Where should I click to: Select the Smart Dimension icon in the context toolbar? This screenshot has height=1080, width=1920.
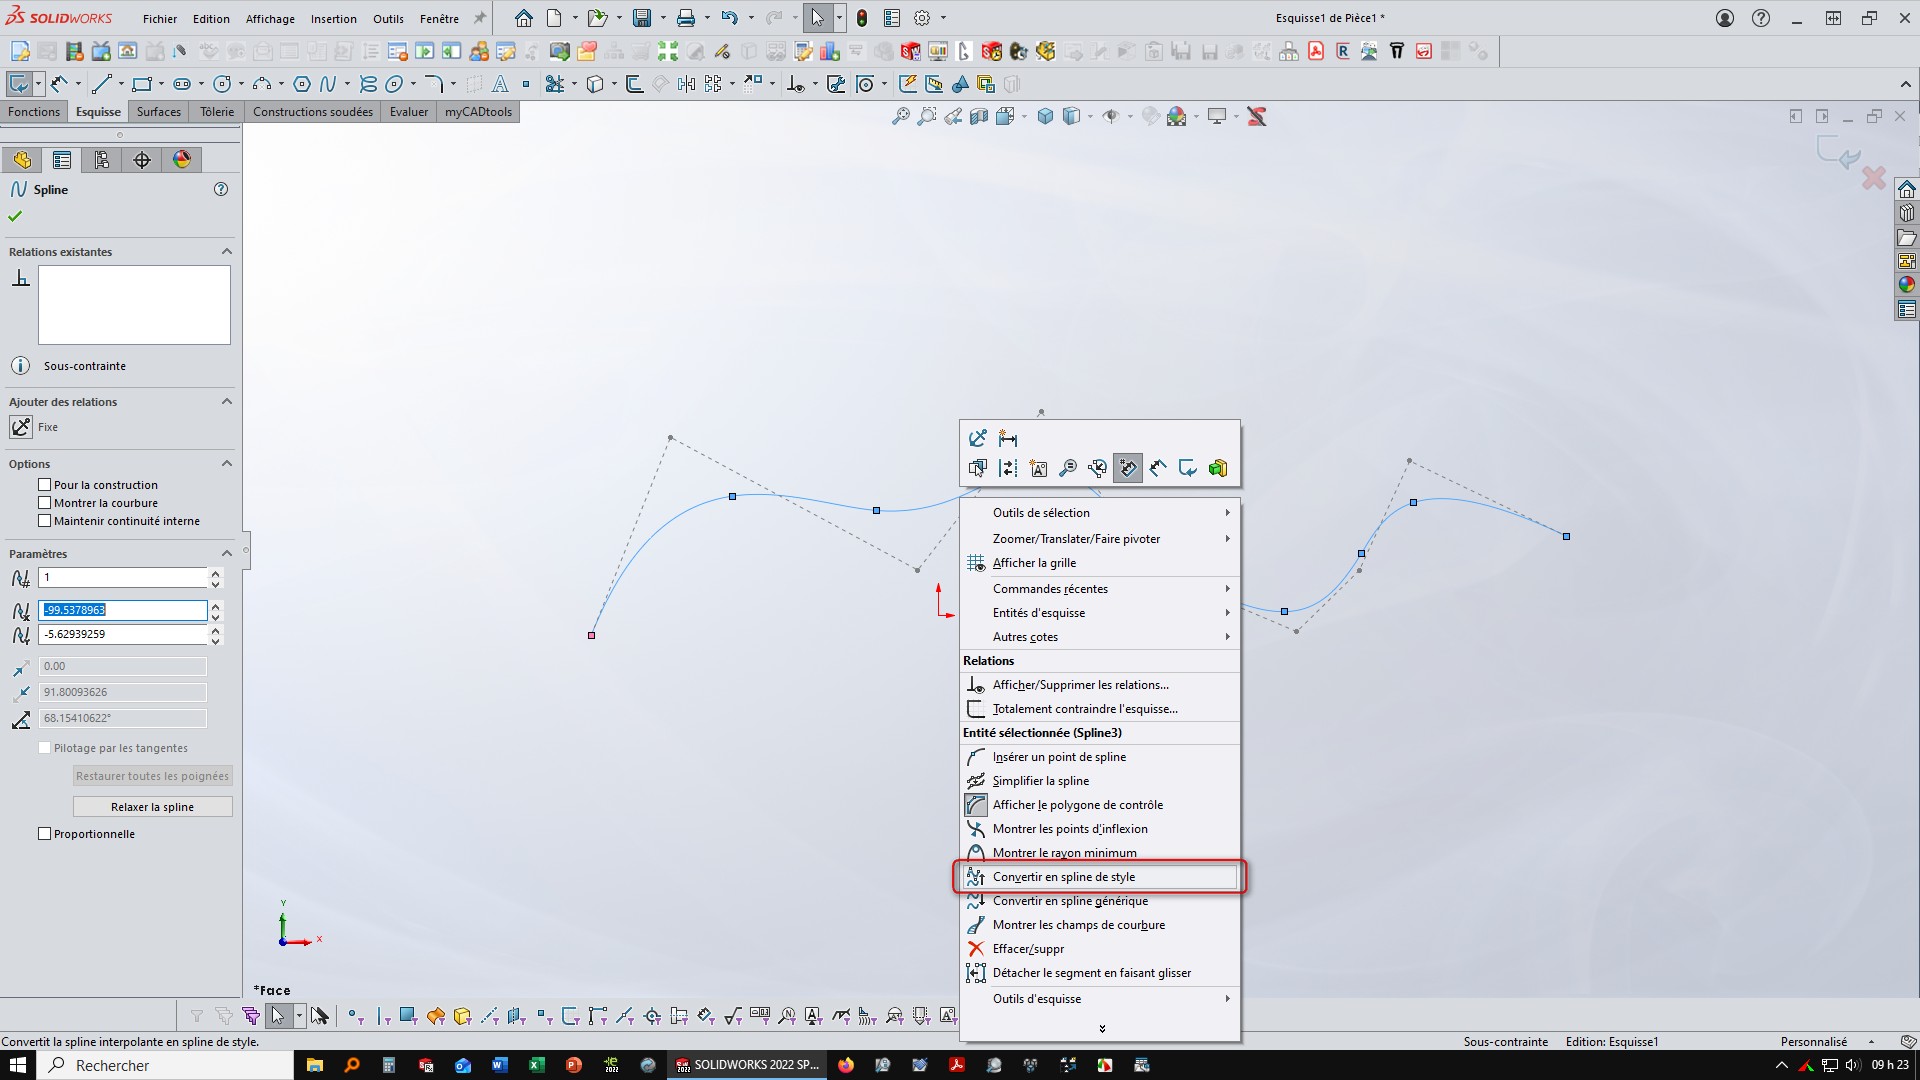coord(1007,438)
